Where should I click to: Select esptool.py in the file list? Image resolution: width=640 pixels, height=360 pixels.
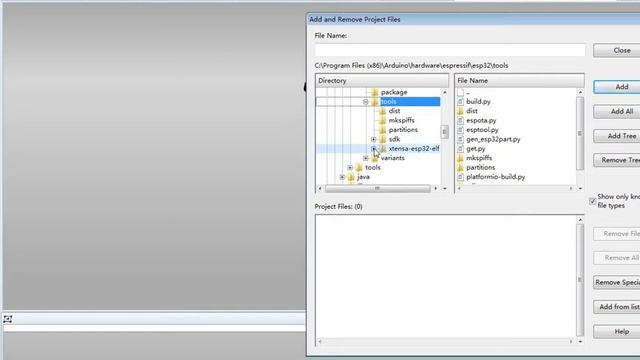pyautogui.click(x=482, y=130)
